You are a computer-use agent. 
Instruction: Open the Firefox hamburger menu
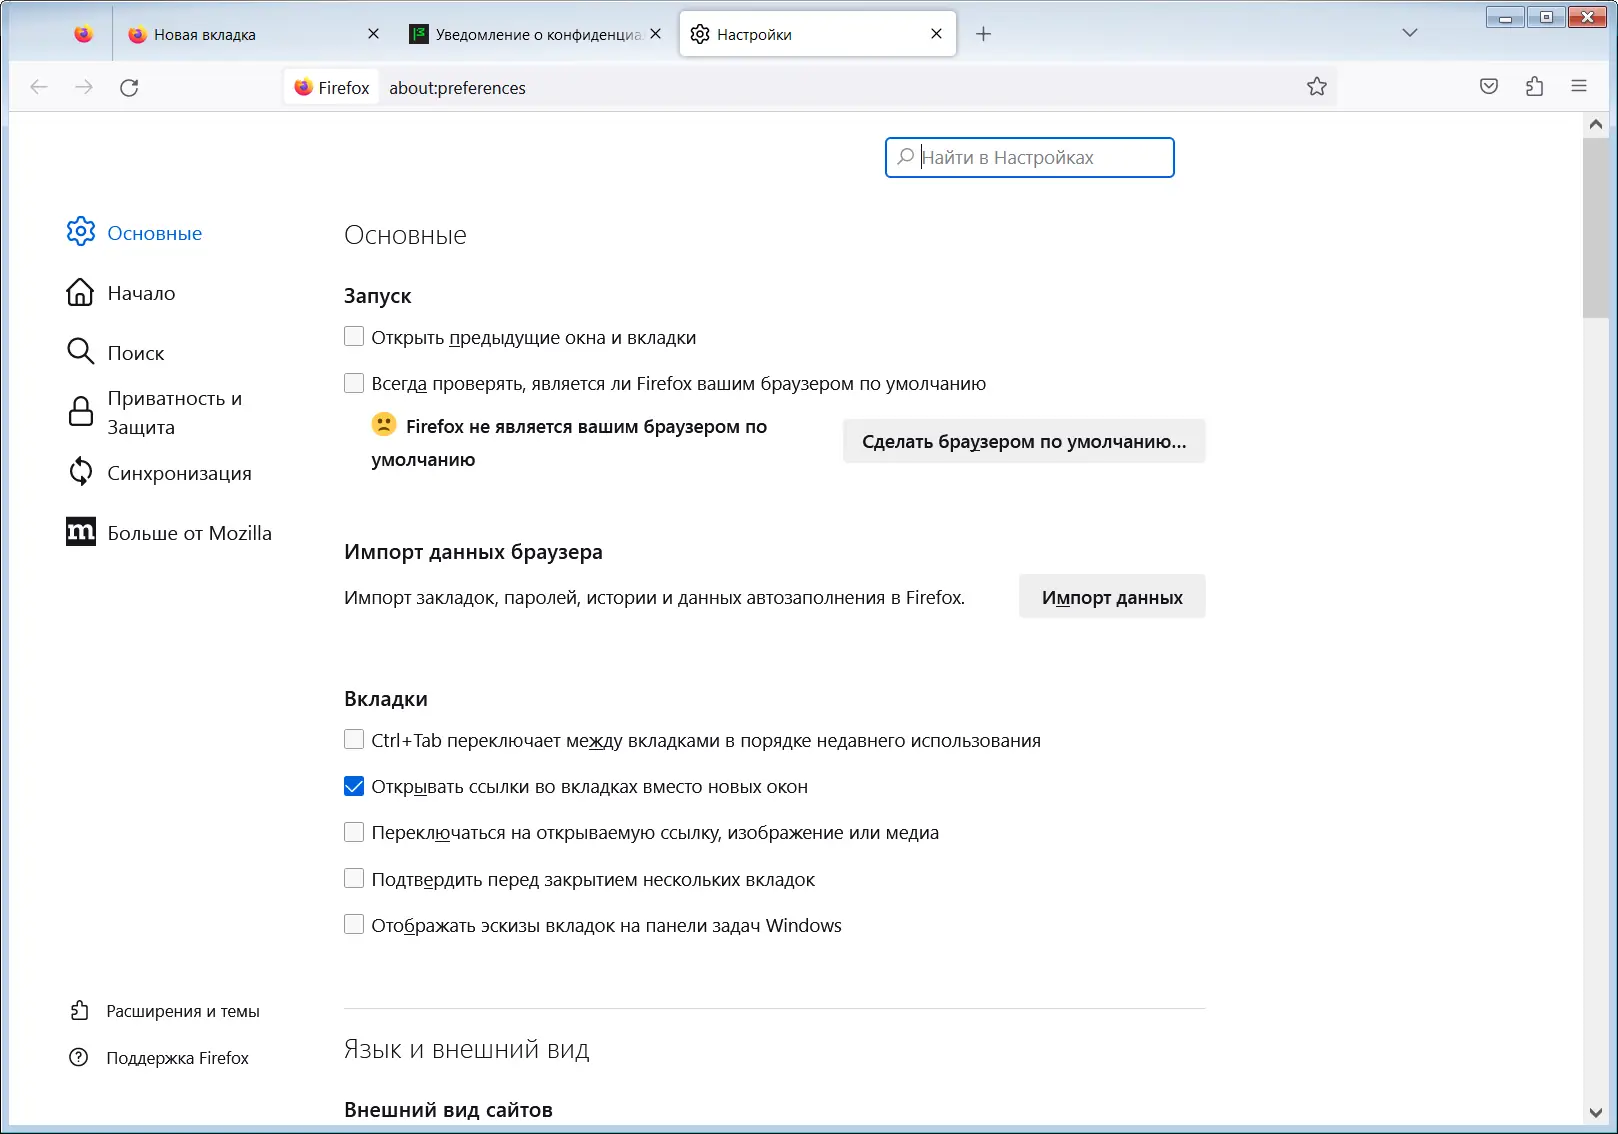1579,87
